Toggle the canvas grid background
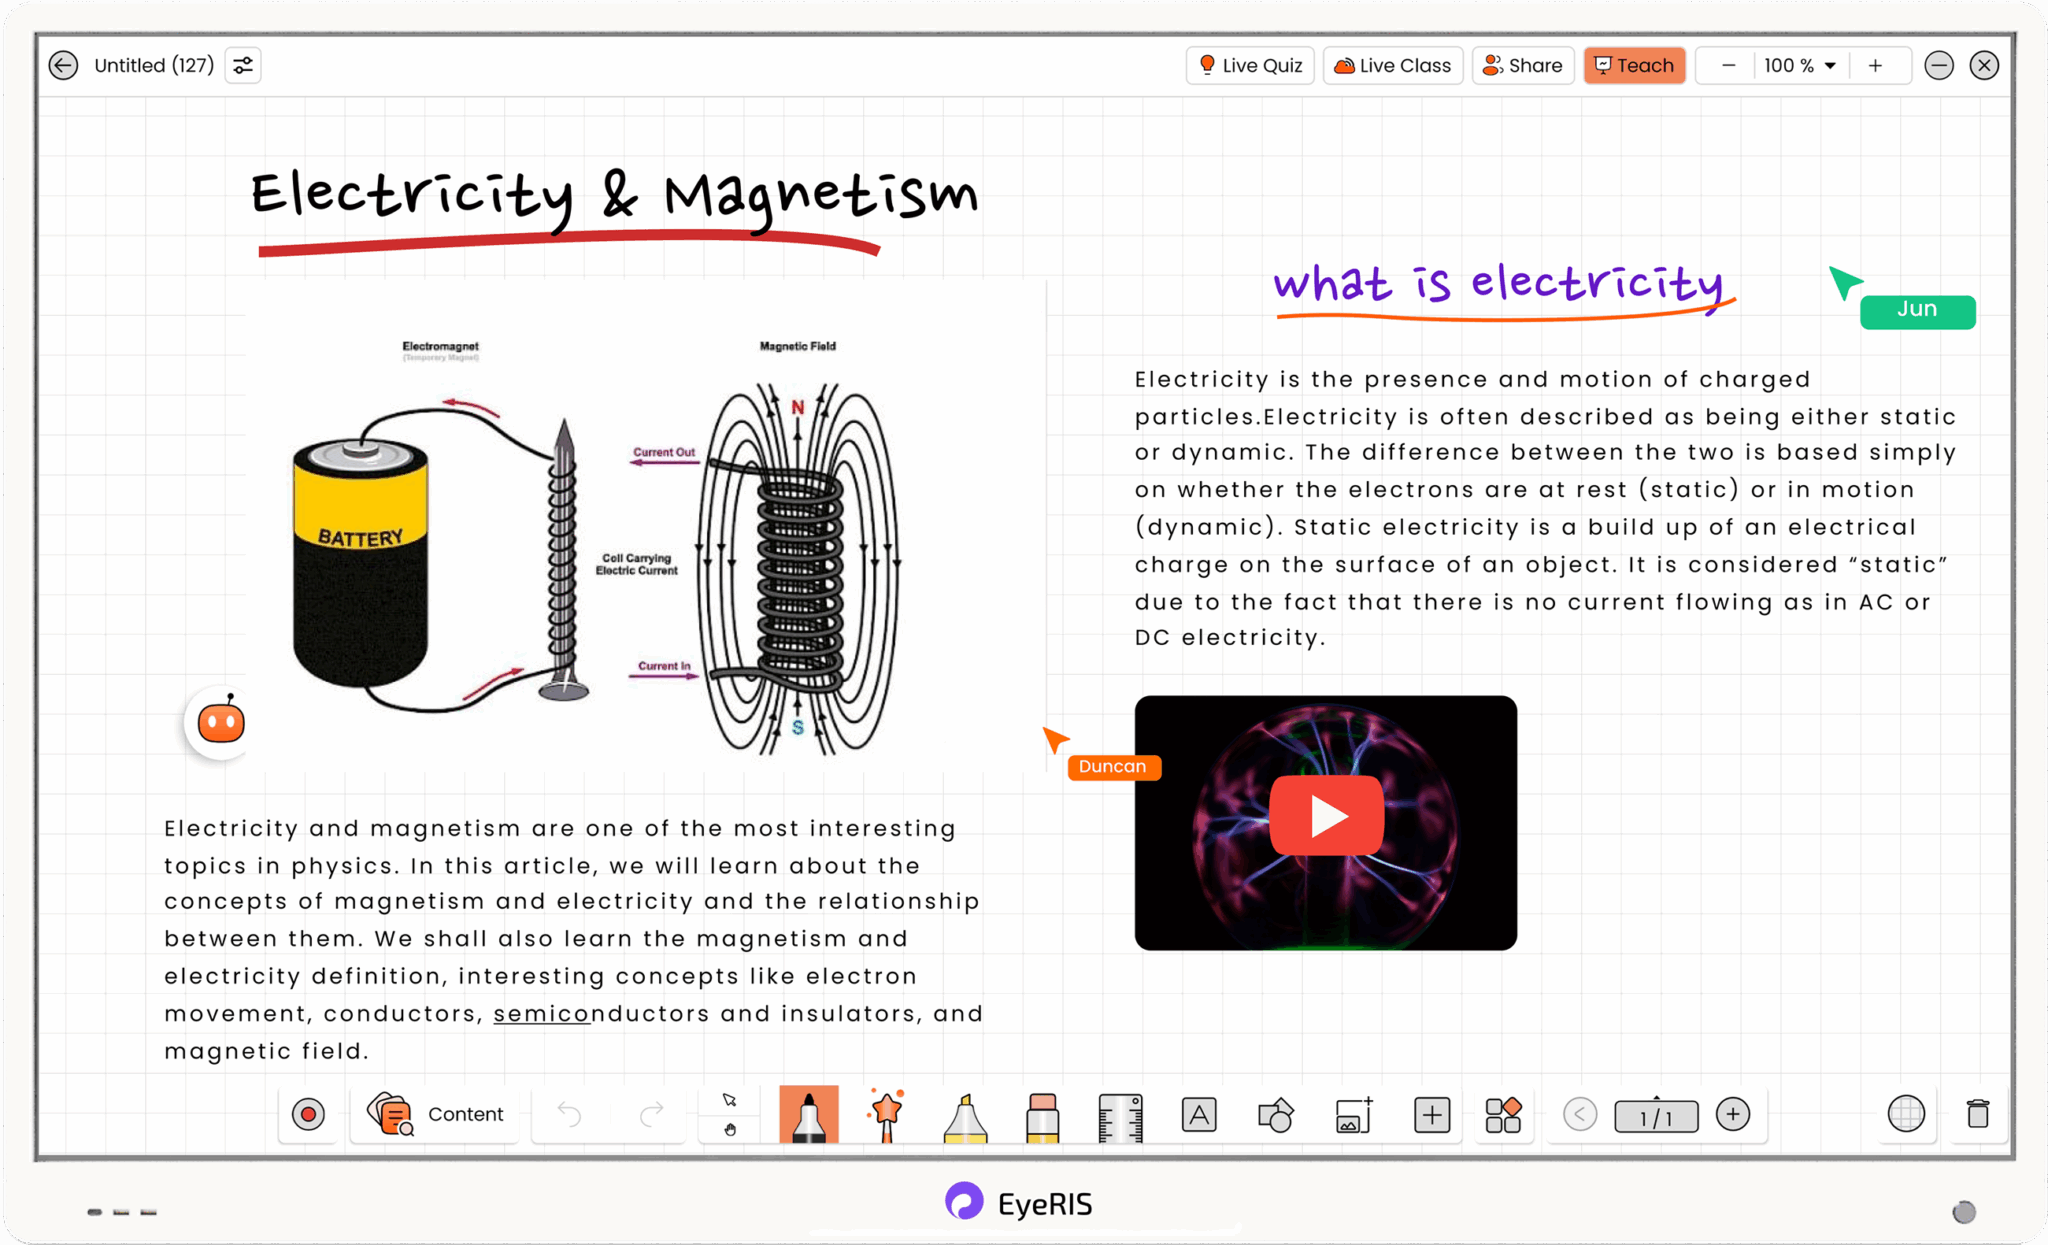The width and height of the screenshot is (2048, 1245). pos(1907,1114)
